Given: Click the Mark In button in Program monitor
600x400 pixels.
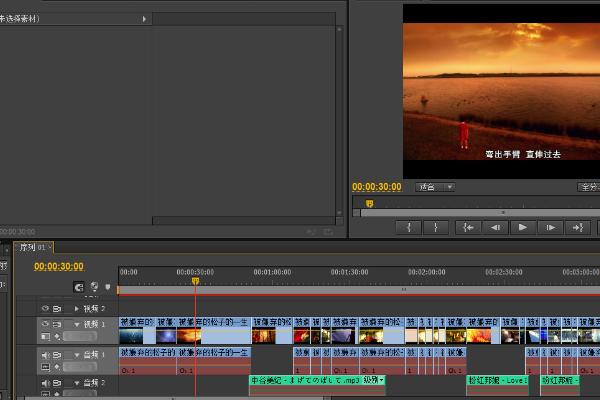Looking at the screenshot, I should [x=409, y=228].
